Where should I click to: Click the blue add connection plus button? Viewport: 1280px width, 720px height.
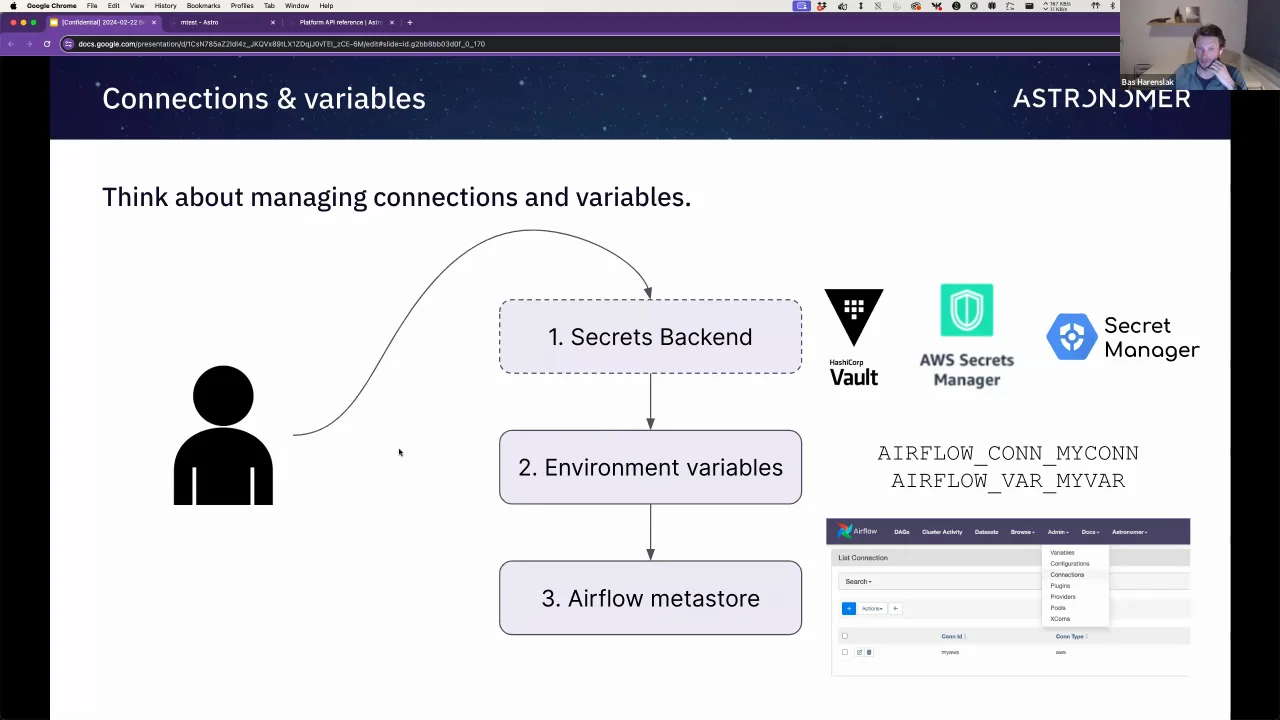click(x=849, y=608)
